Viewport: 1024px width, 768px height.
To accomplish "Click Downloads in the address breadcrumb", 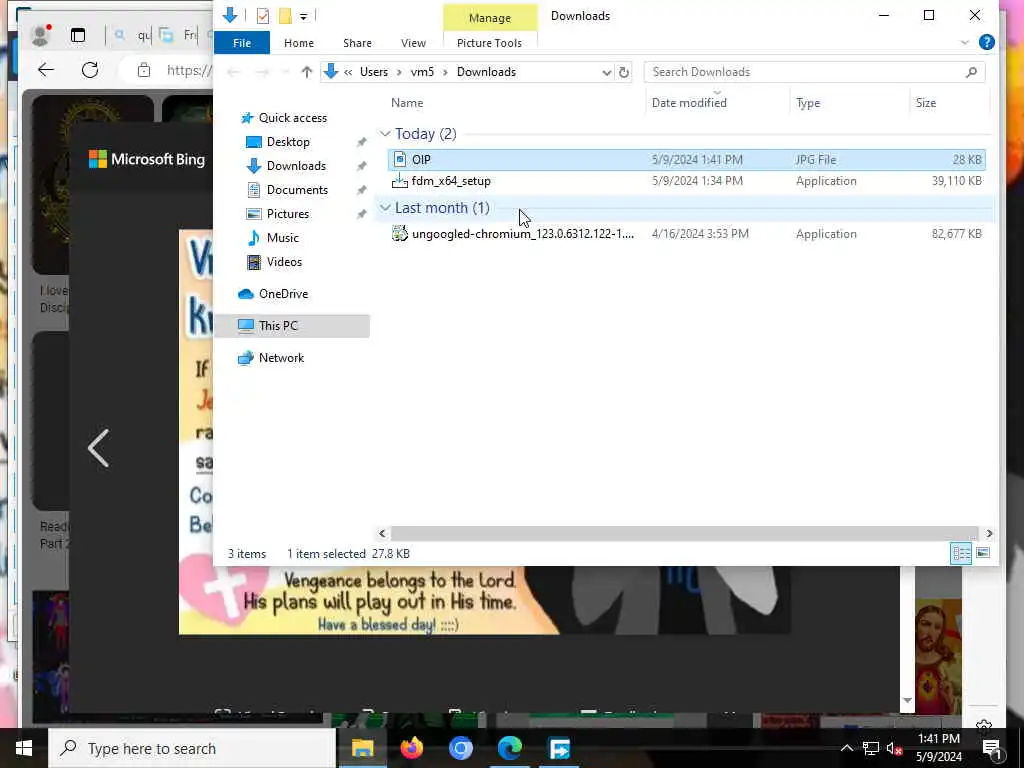I will click(486, 72).
